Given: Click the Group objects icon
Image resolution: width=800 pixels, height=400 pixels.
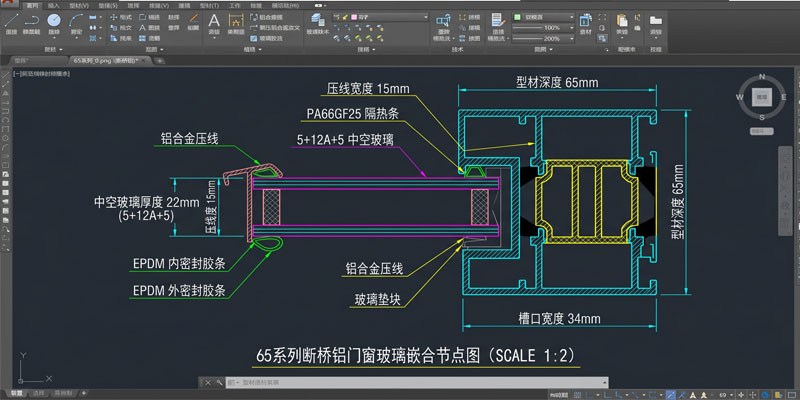Looking at the screenshot, I should pyautogui.click(x=584, y=20).
